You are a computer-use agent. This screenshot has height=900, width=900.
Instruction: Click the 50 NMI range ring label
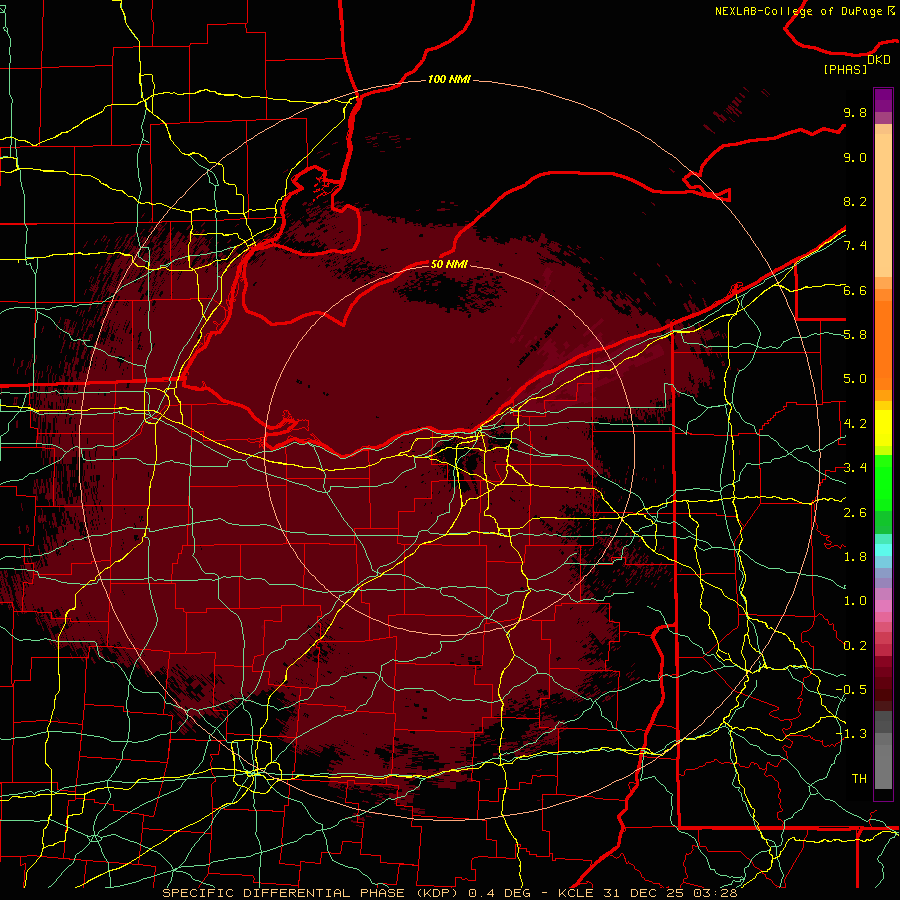pos(449,264)
